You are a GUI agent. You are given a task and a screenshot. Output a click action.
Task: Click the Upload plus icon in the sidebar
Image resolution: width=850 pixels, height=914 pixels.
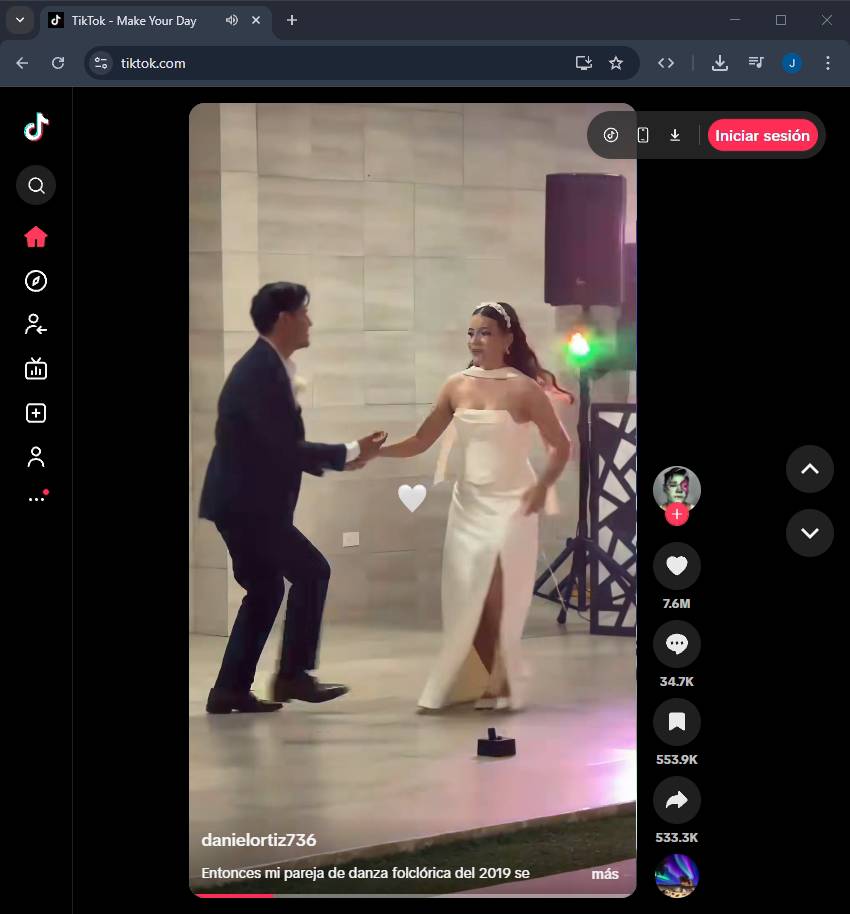tap(36, 413)
